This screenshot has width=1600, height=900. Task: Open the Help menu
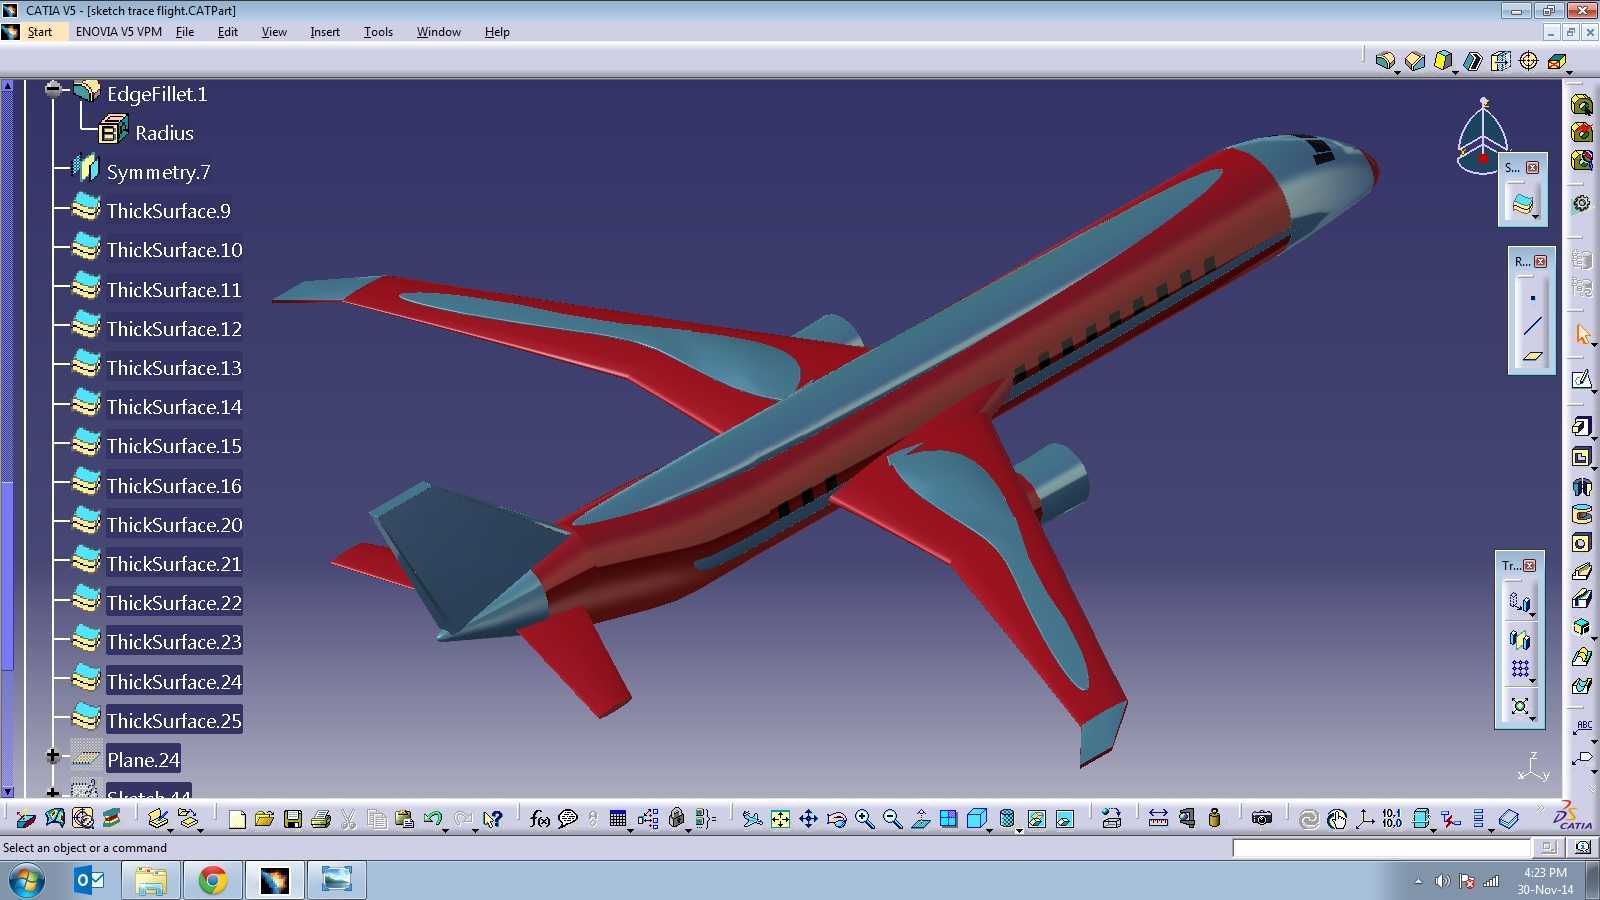coord(497,32)
